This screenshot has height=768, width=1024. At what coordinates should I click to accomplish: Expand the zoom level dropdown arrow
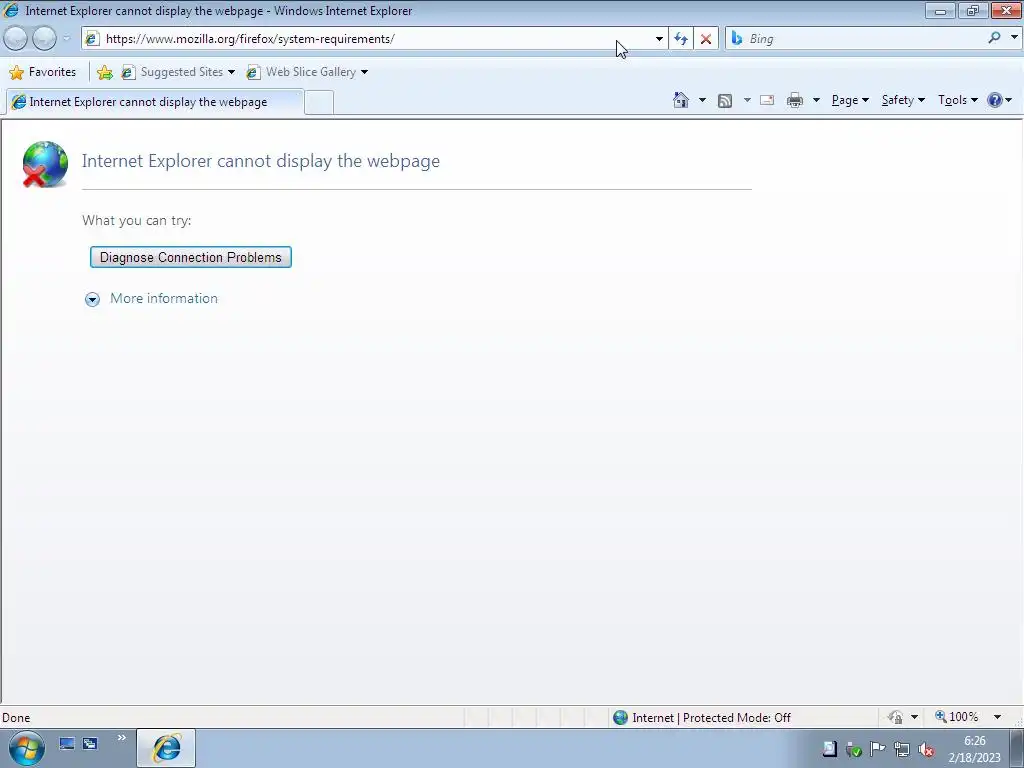pyautogui.click(x=997, y=717)
